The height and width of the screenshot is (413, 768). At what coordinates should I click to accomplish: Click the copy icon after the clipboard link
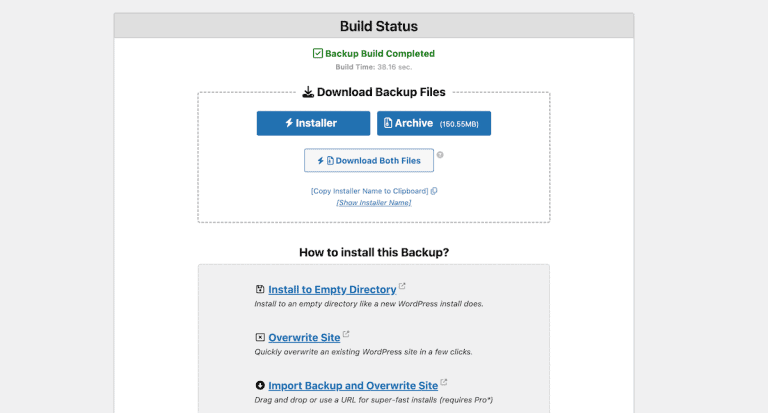coord(434,191)
